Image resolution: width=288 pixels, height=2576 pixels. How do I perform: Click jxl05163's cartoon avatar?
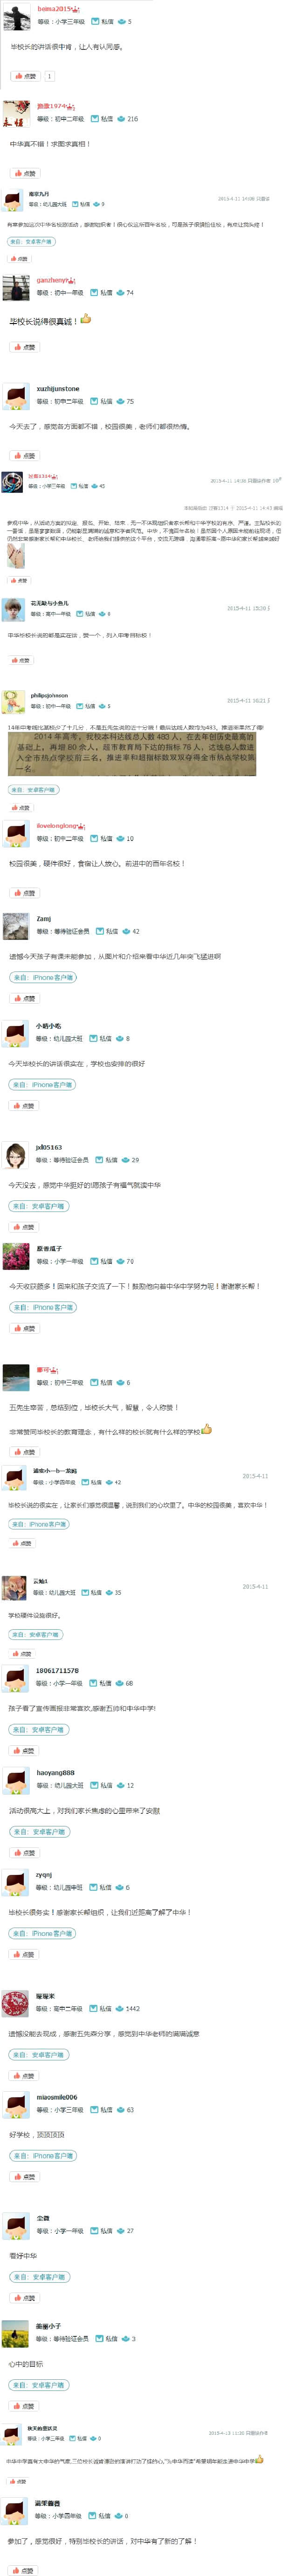point(15,1156)
